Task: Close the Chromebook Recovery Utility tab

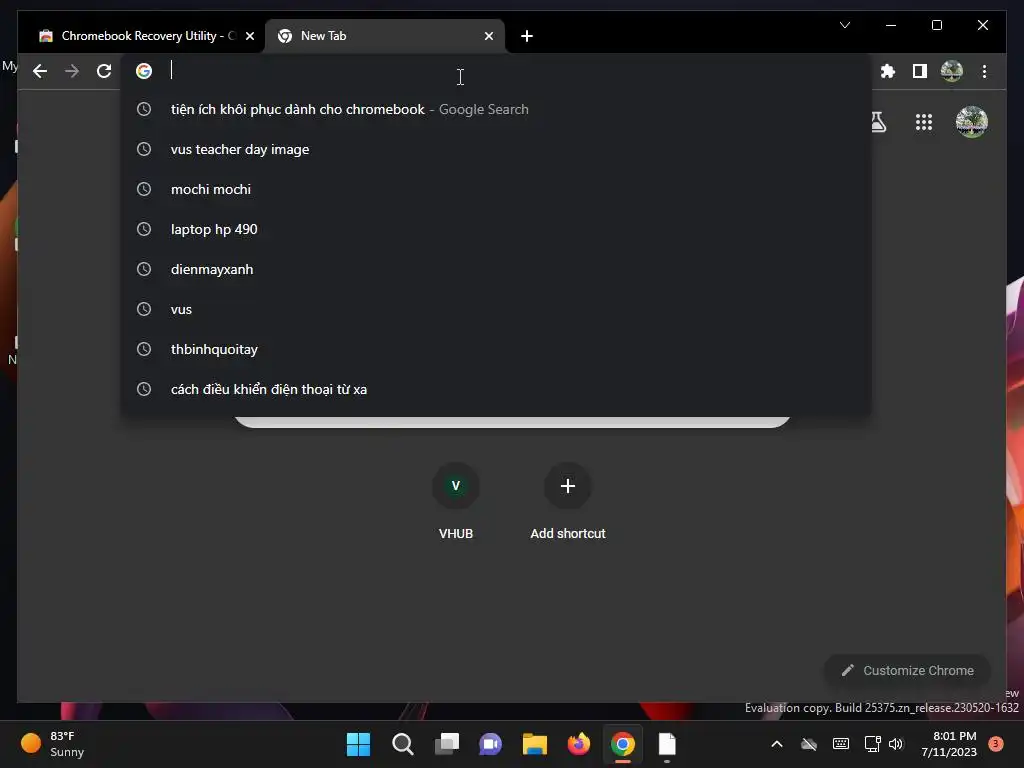Action: click(x=249, y=36)
